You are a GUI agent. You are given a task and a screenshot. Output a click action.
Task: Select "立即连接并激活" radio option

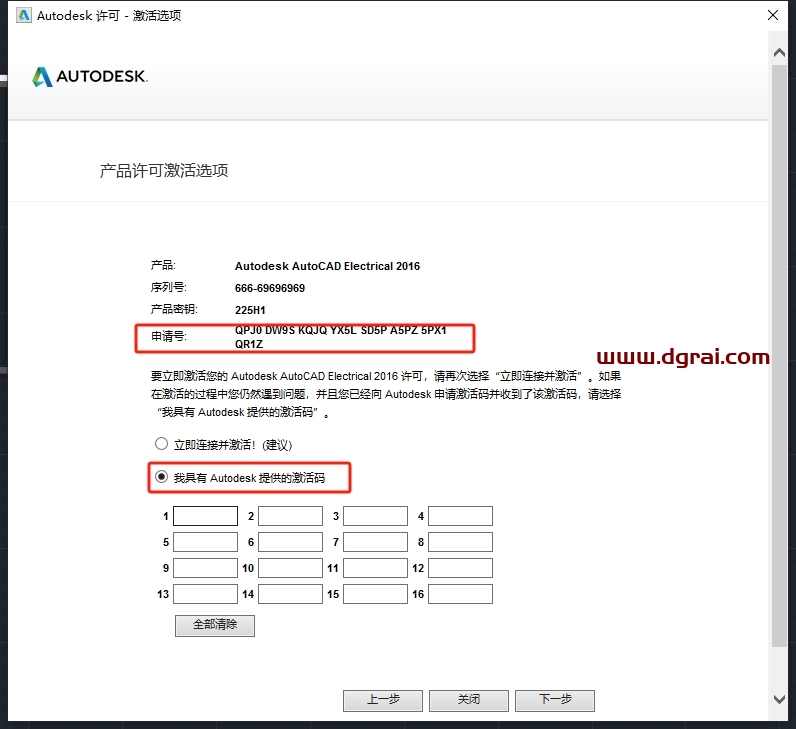161,444
